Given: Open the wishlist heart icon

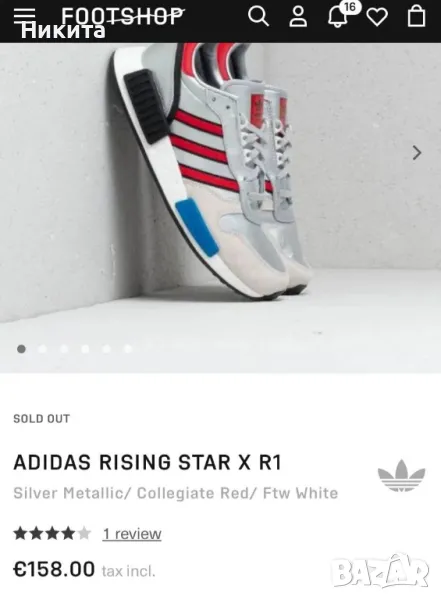Looking at the screenshot, I should click(x=377, y=17).
